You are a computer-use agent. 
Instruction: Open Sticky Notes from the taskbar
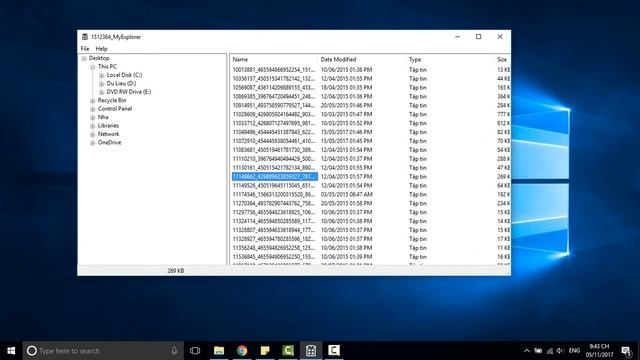click(265, 351)
